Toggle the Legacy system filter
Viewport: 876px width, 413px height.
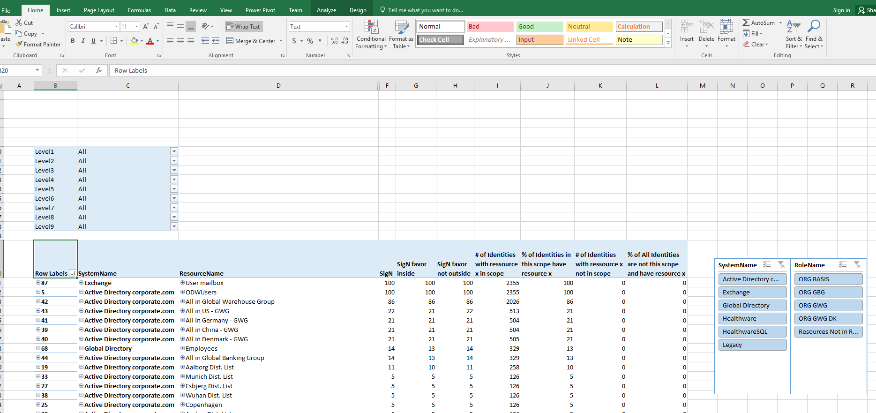[753, 345]
